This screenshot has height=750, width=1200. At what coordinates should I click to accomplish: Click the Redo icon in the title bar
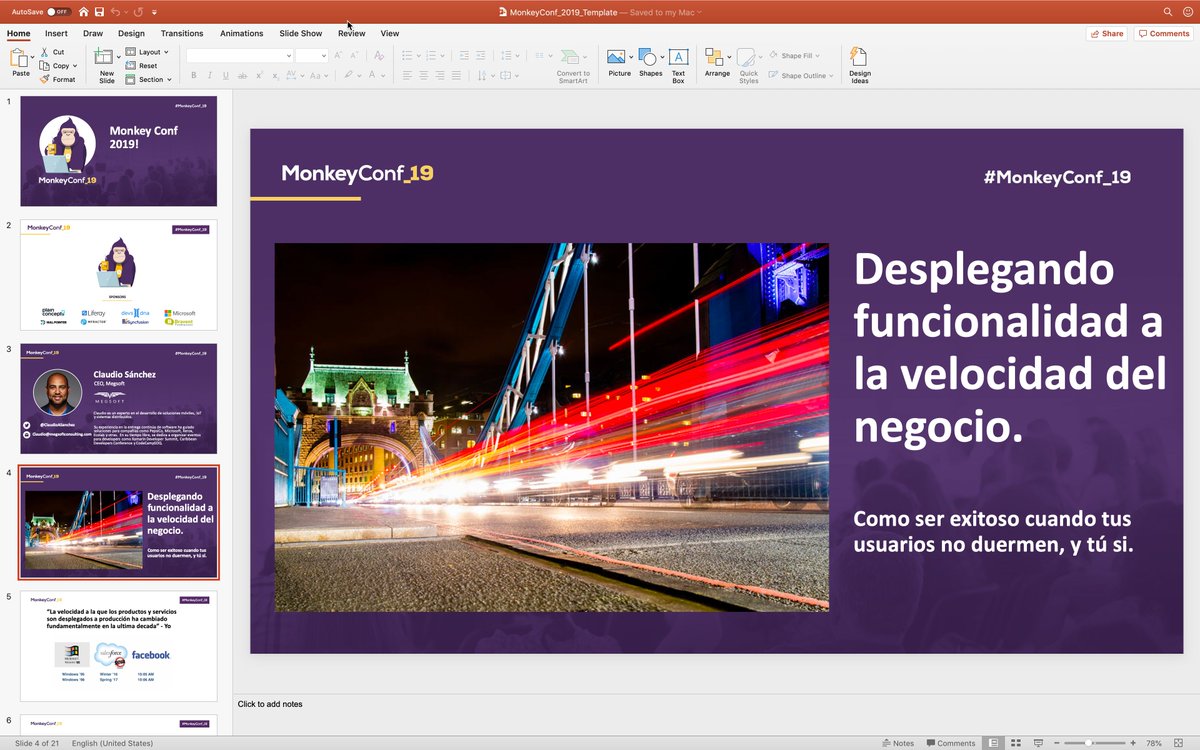click(137, 12)
